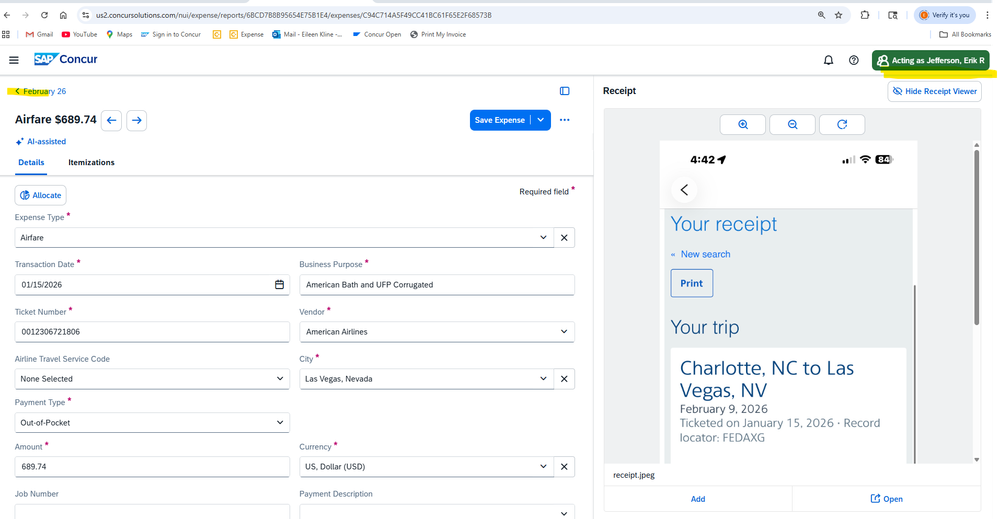Open the All Bookmarks folder

(965, 34)
